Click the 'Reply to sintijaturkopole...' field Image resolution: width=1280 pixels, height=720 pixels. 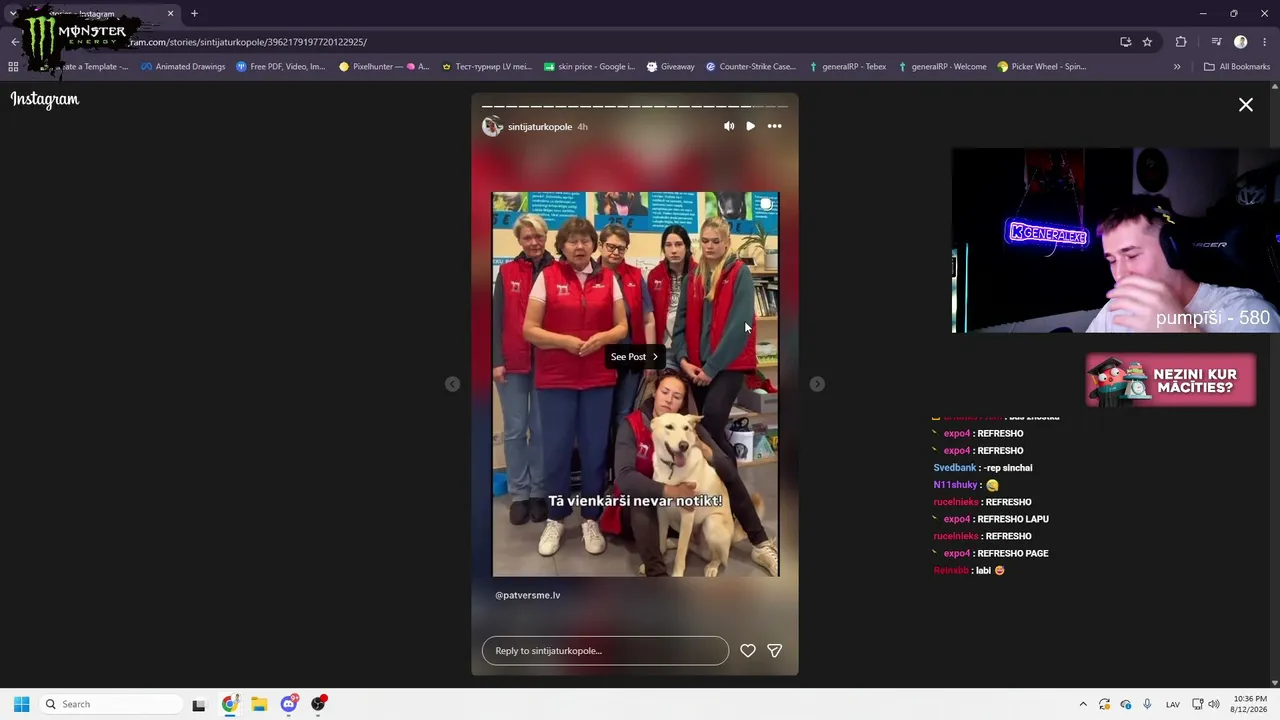[605, 651]
